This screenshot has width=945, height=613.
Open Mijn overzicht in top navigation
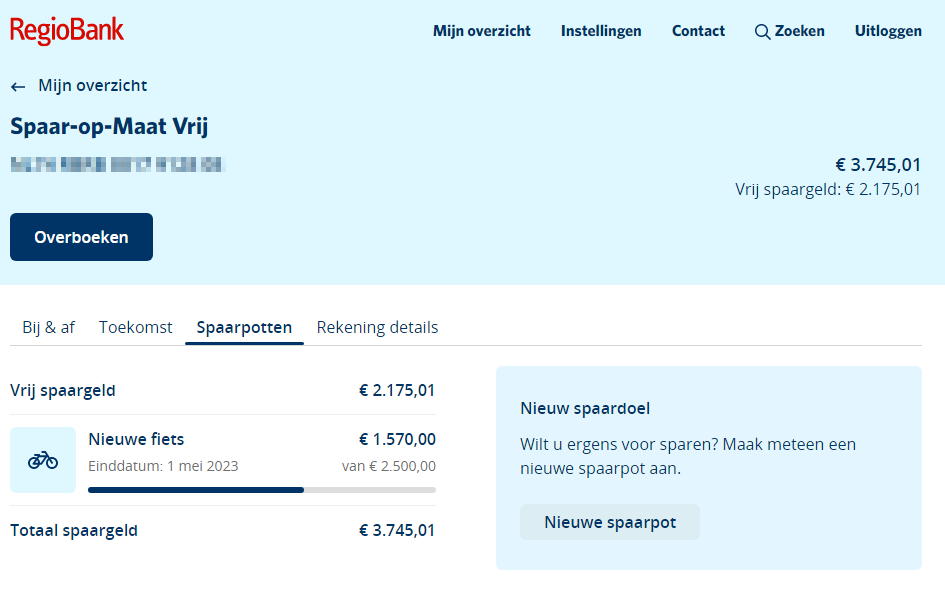click(482, 31)
